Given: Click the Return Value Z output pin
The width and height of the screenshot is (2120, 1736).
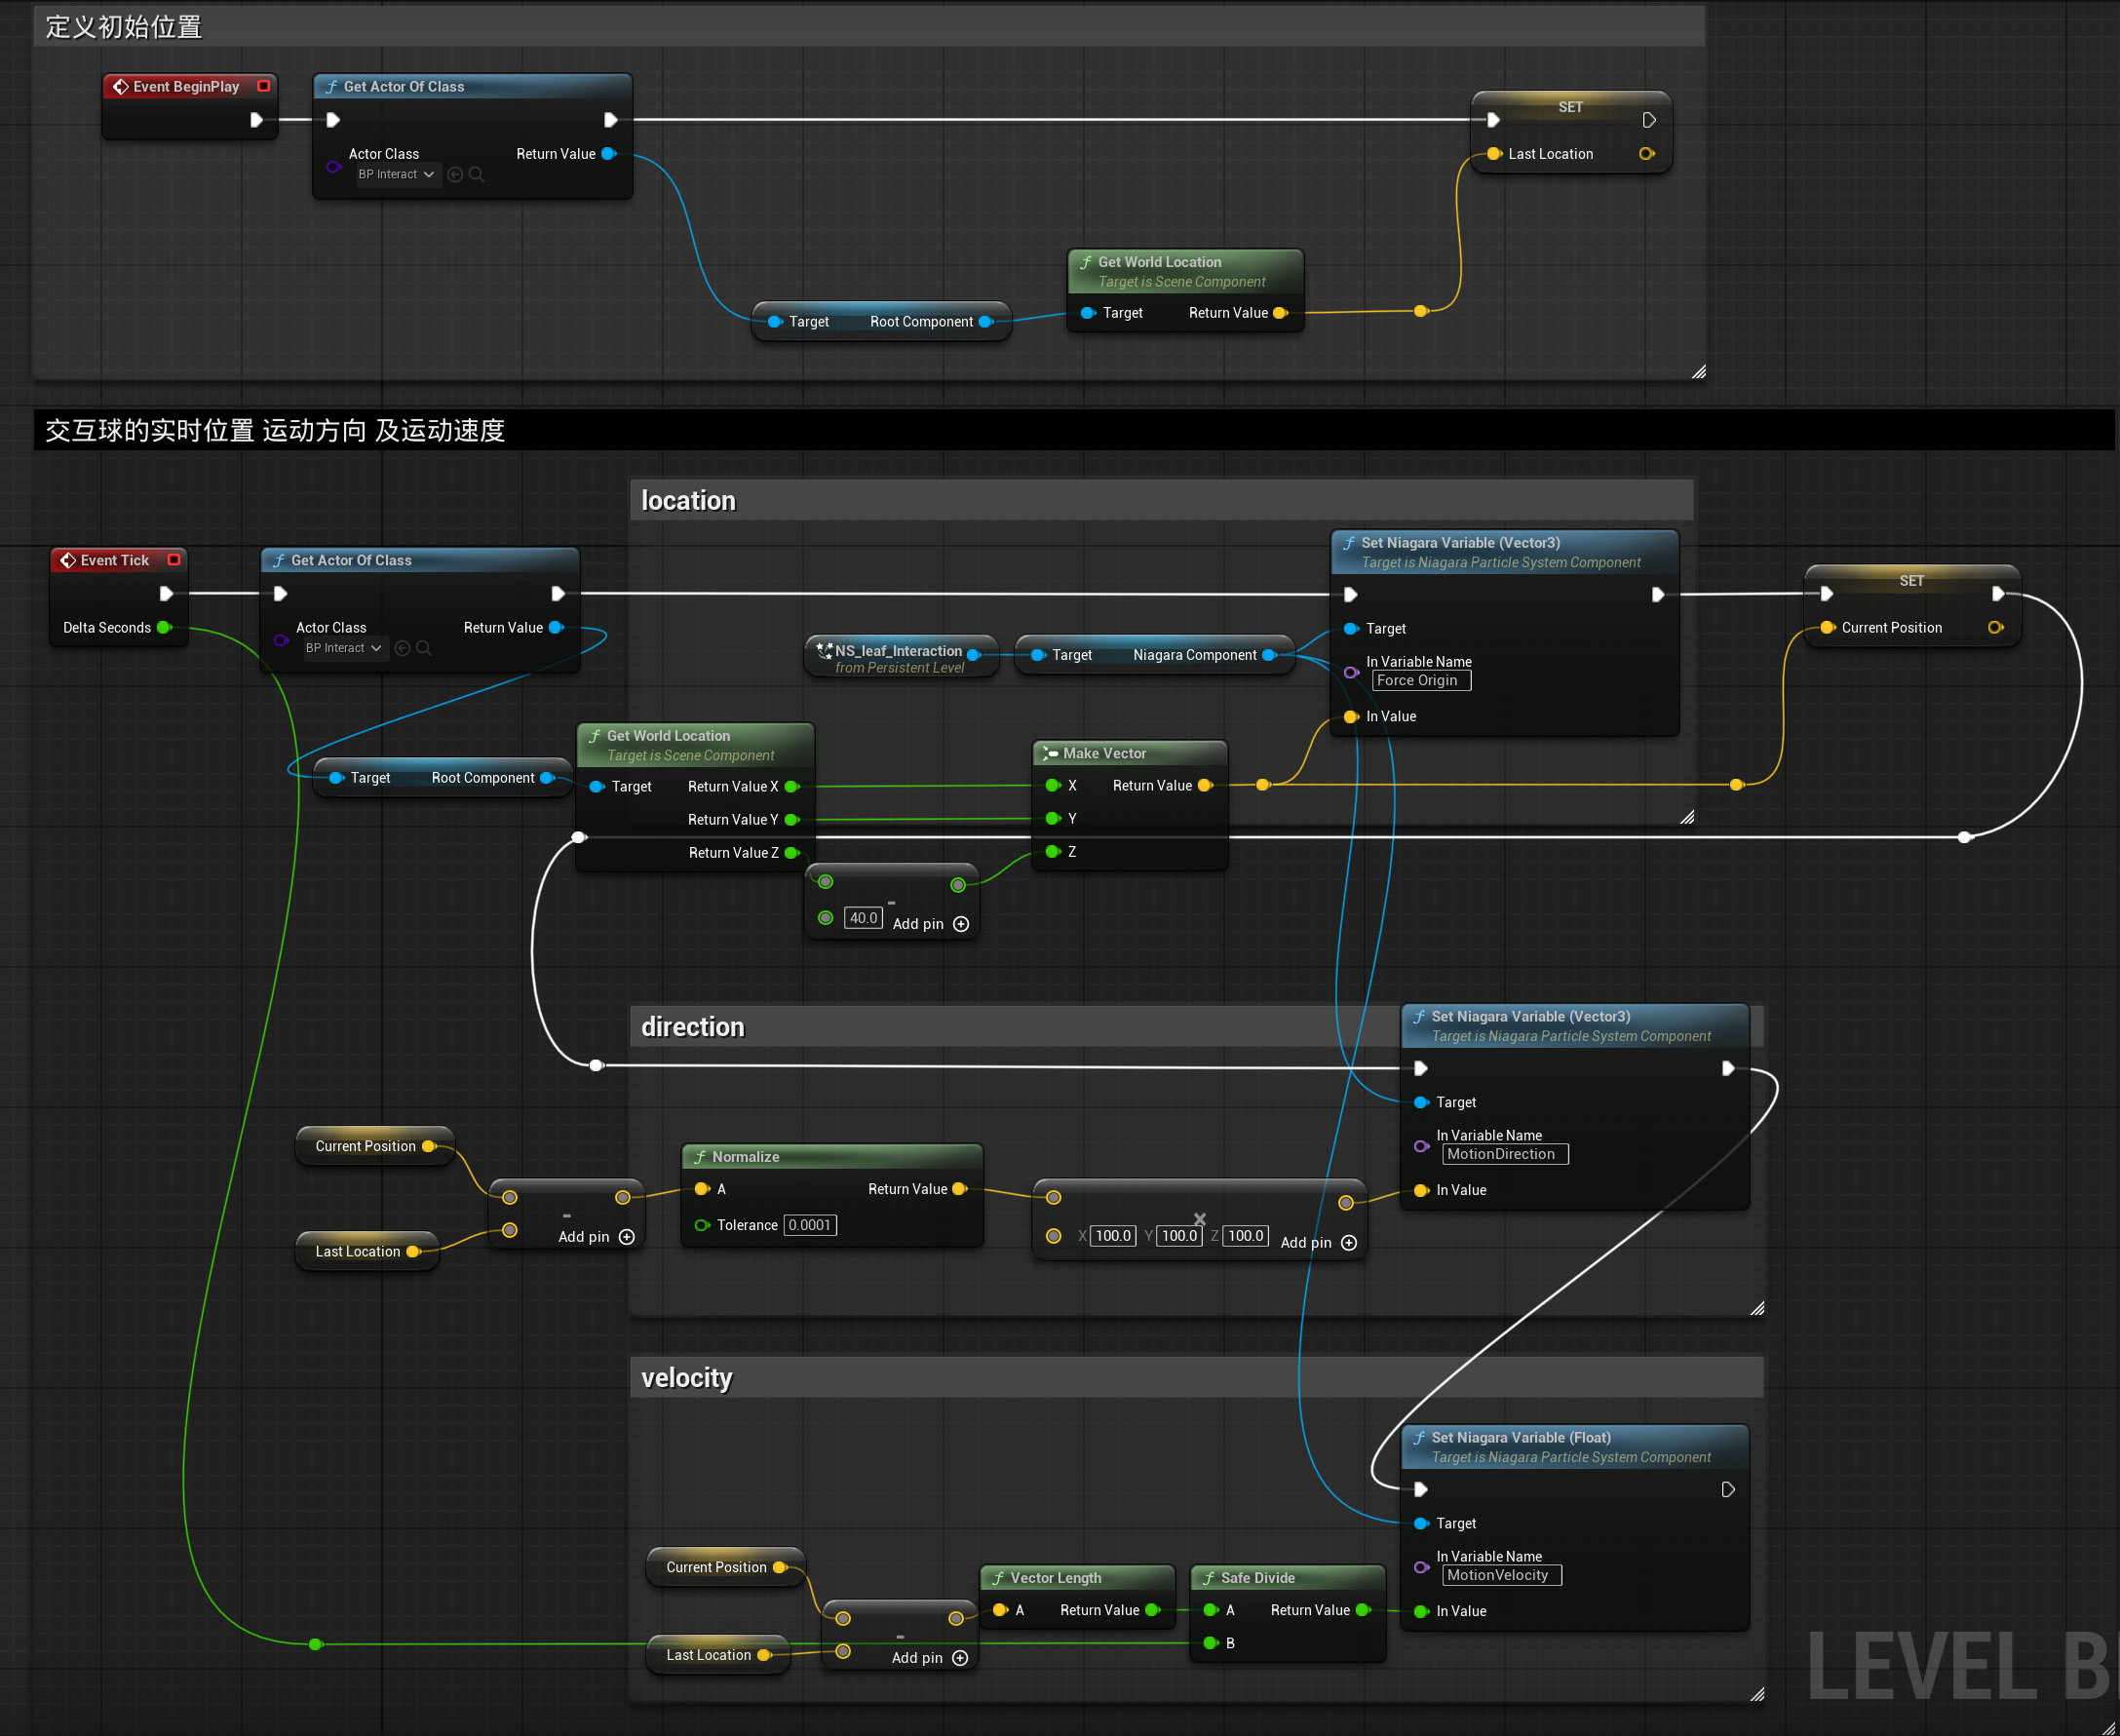Looking at the screenshot, I should (792, 853).
